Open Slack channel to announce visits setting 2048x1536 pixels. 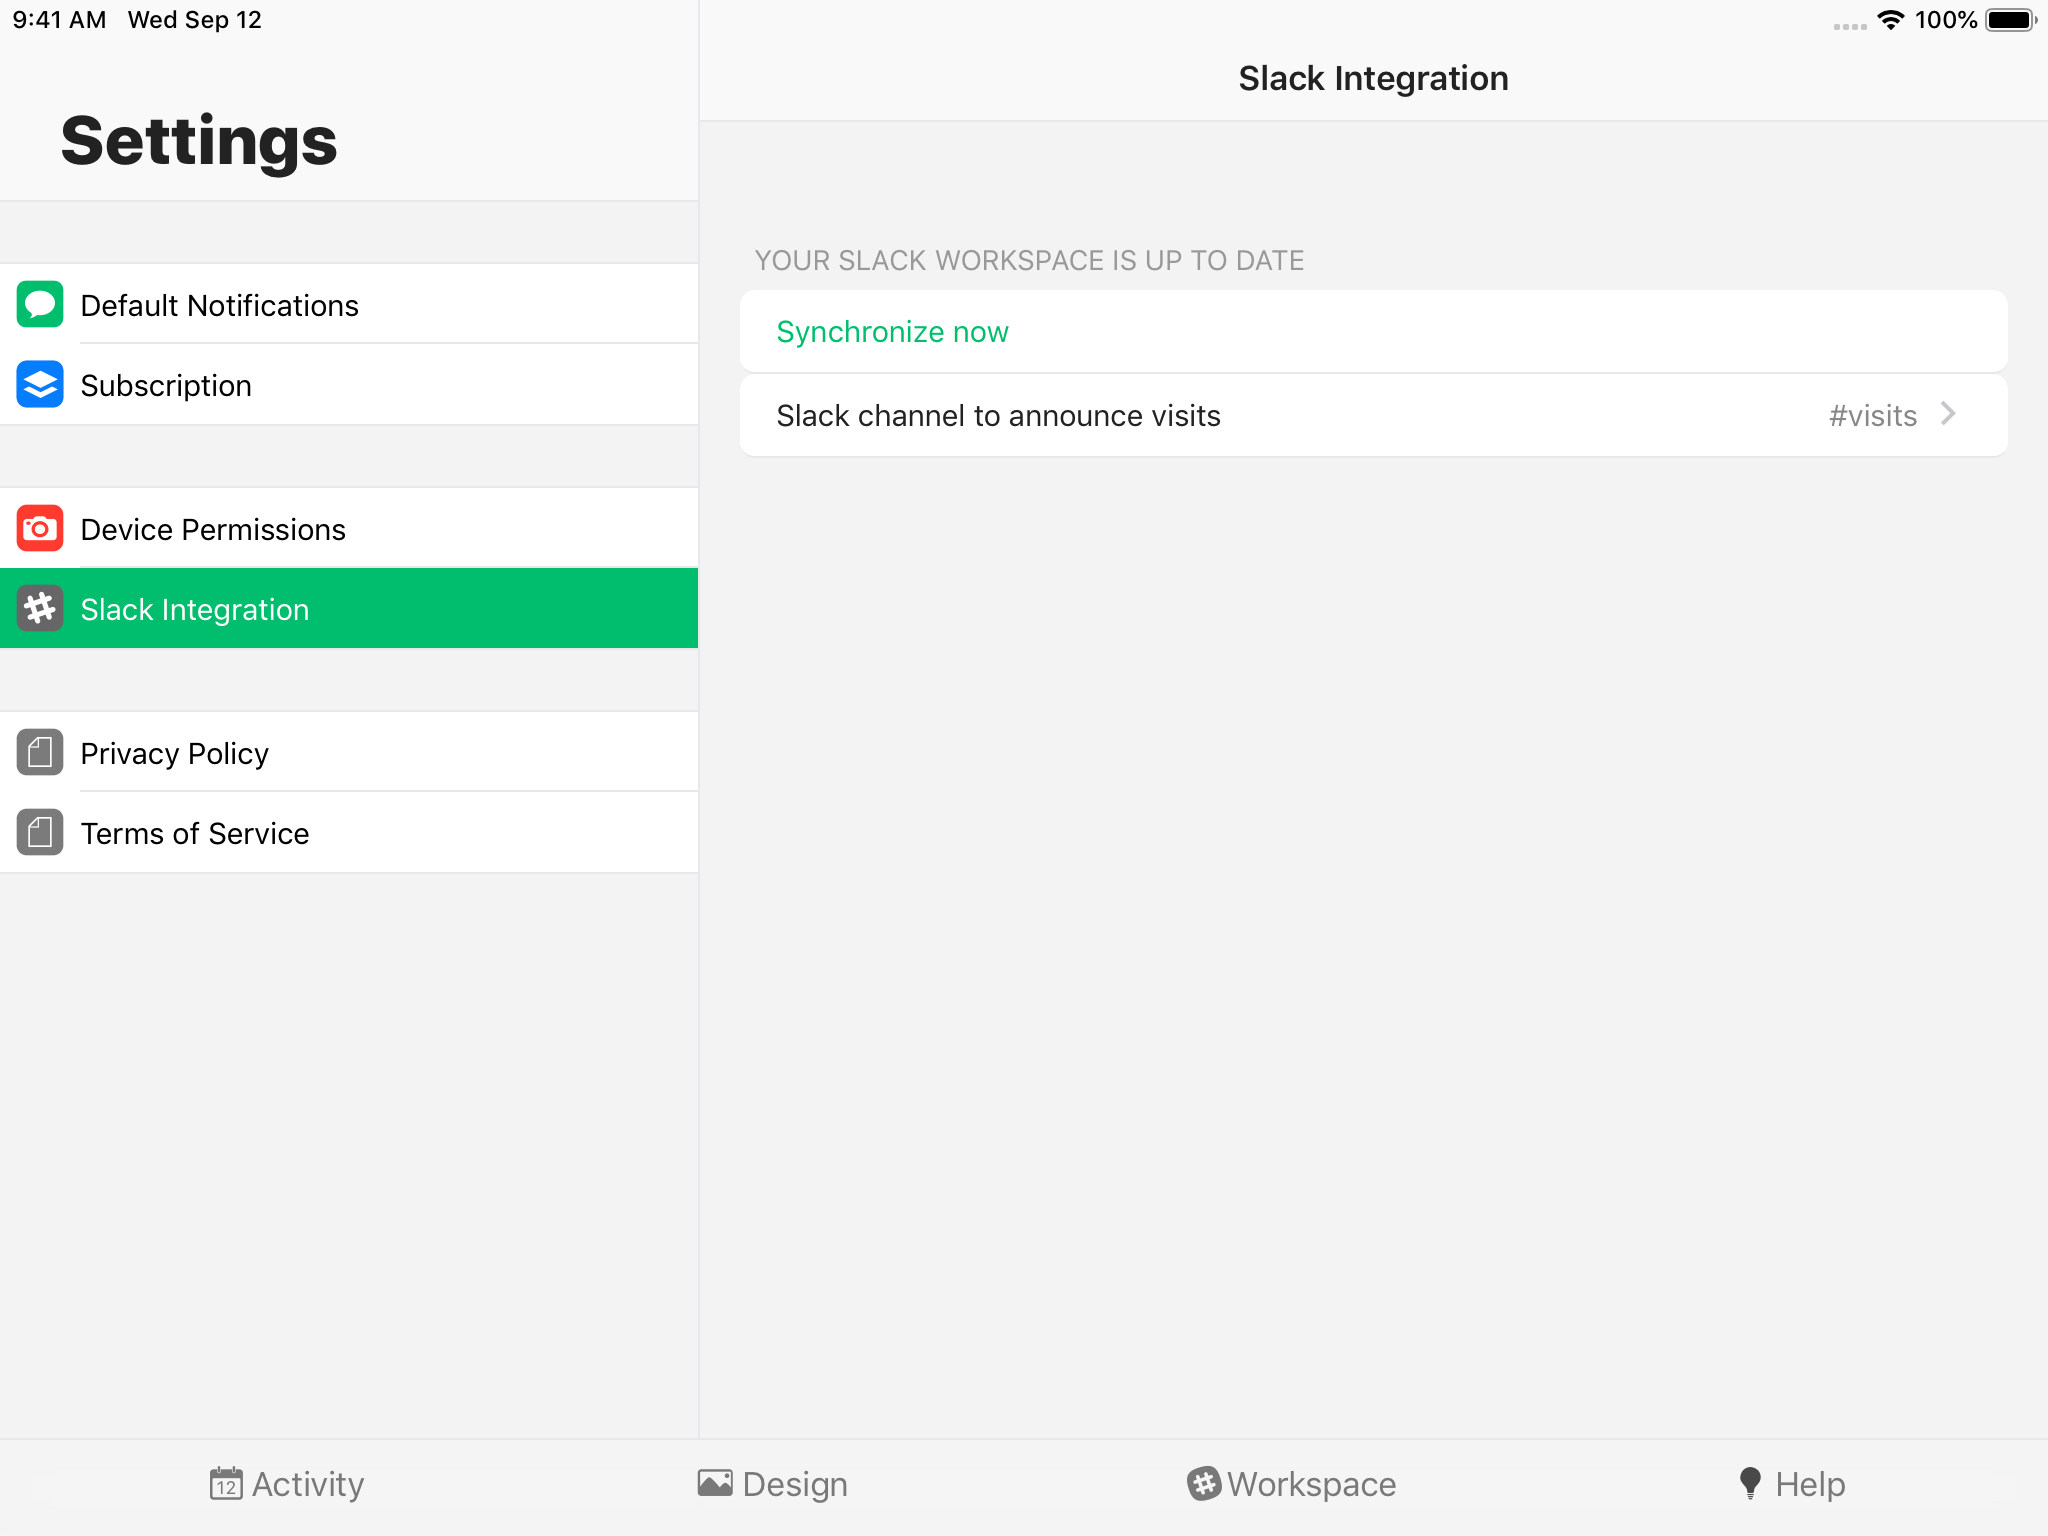pyautogui.click(x=1373, y=415)
